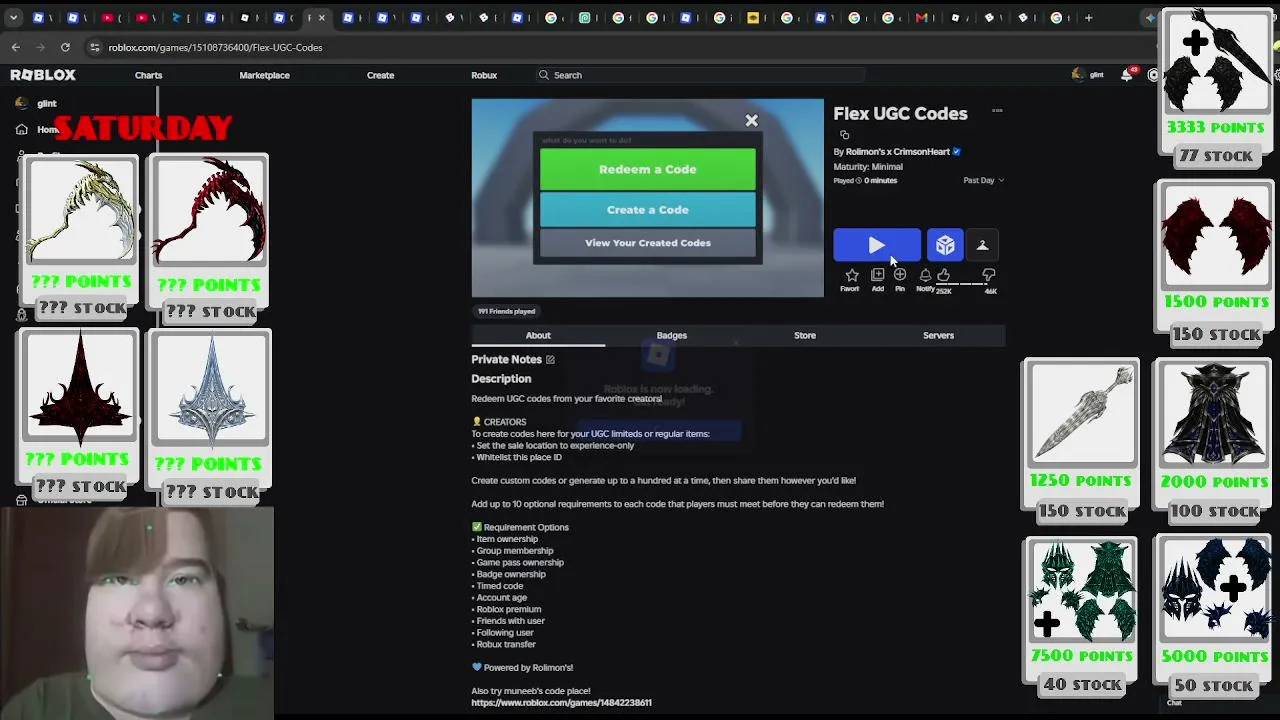Open a new browser tab

point(1089,17)
